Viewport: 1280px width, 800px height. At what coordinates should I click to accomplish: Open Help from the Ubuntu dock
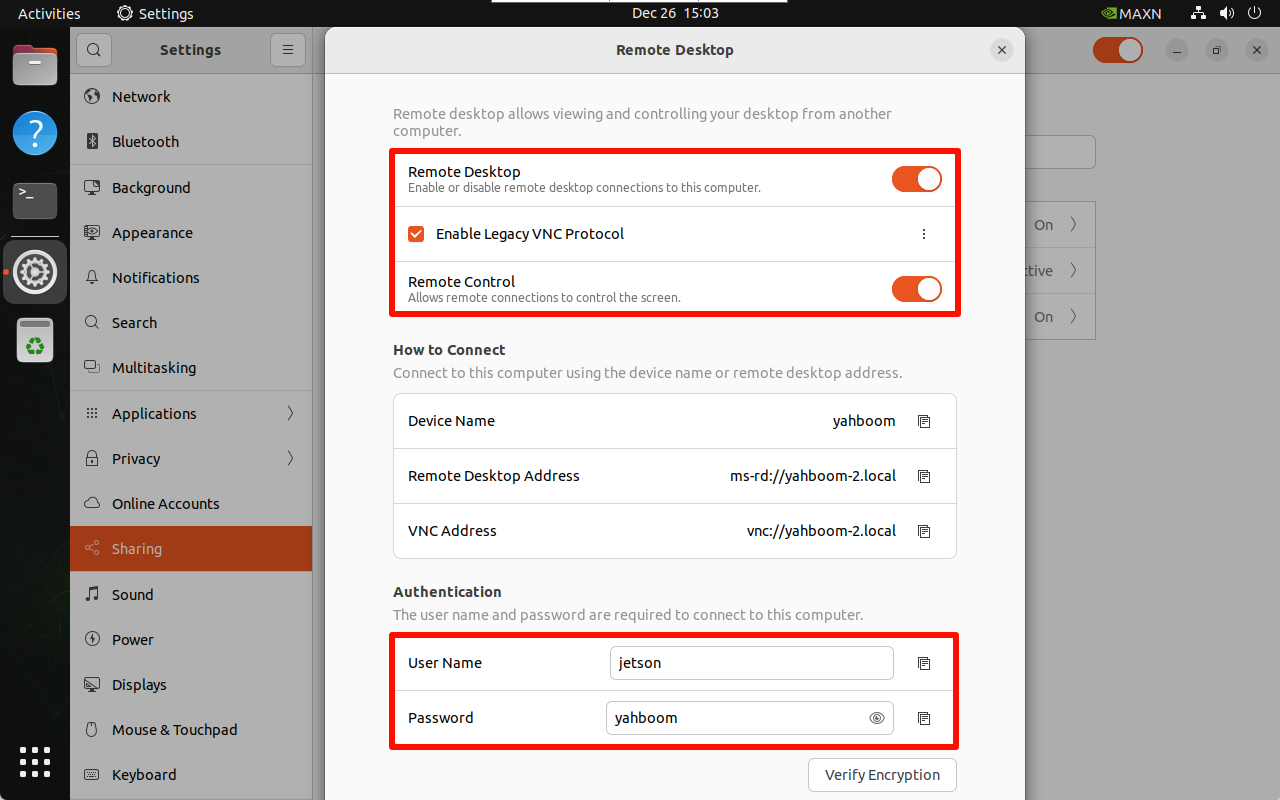(35, 133)
